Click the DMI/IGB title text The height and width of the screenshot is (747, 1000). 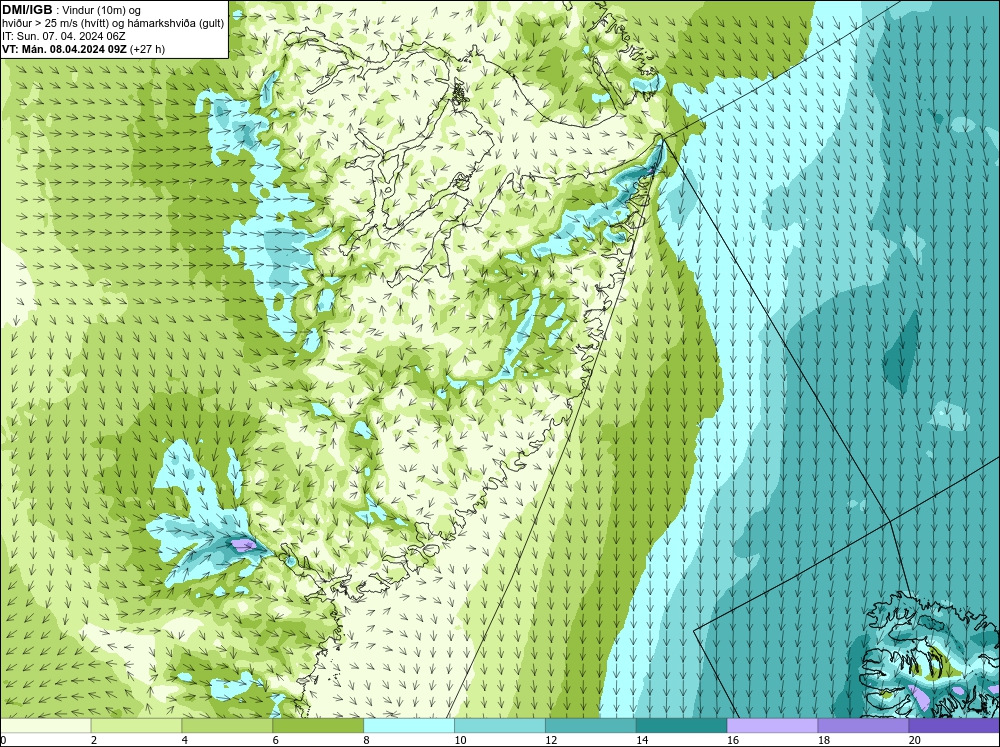tap(27, 10)
